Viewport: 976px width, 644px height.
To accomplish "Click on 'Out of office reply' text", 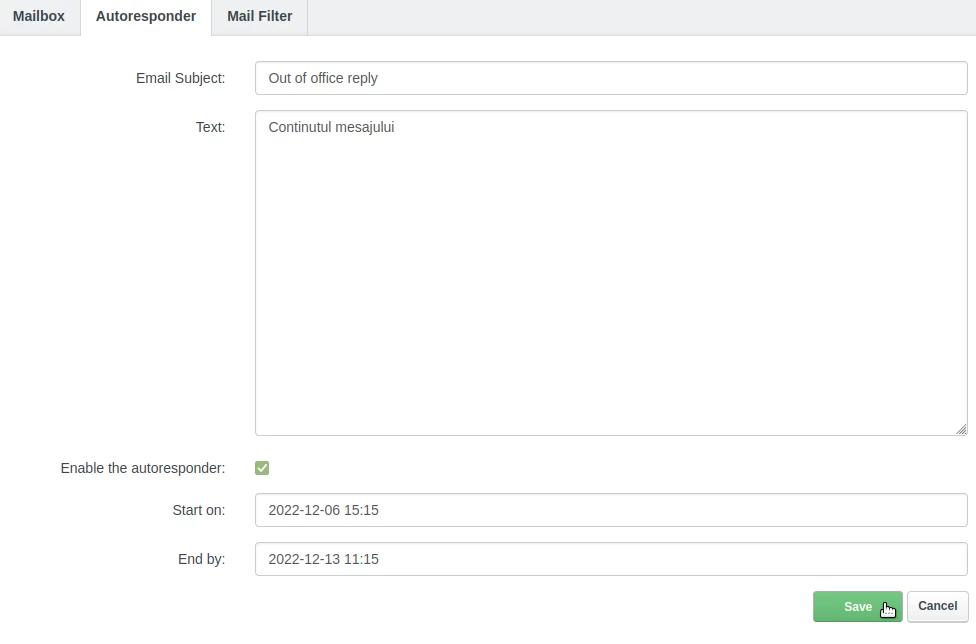I will coord(323,78).
